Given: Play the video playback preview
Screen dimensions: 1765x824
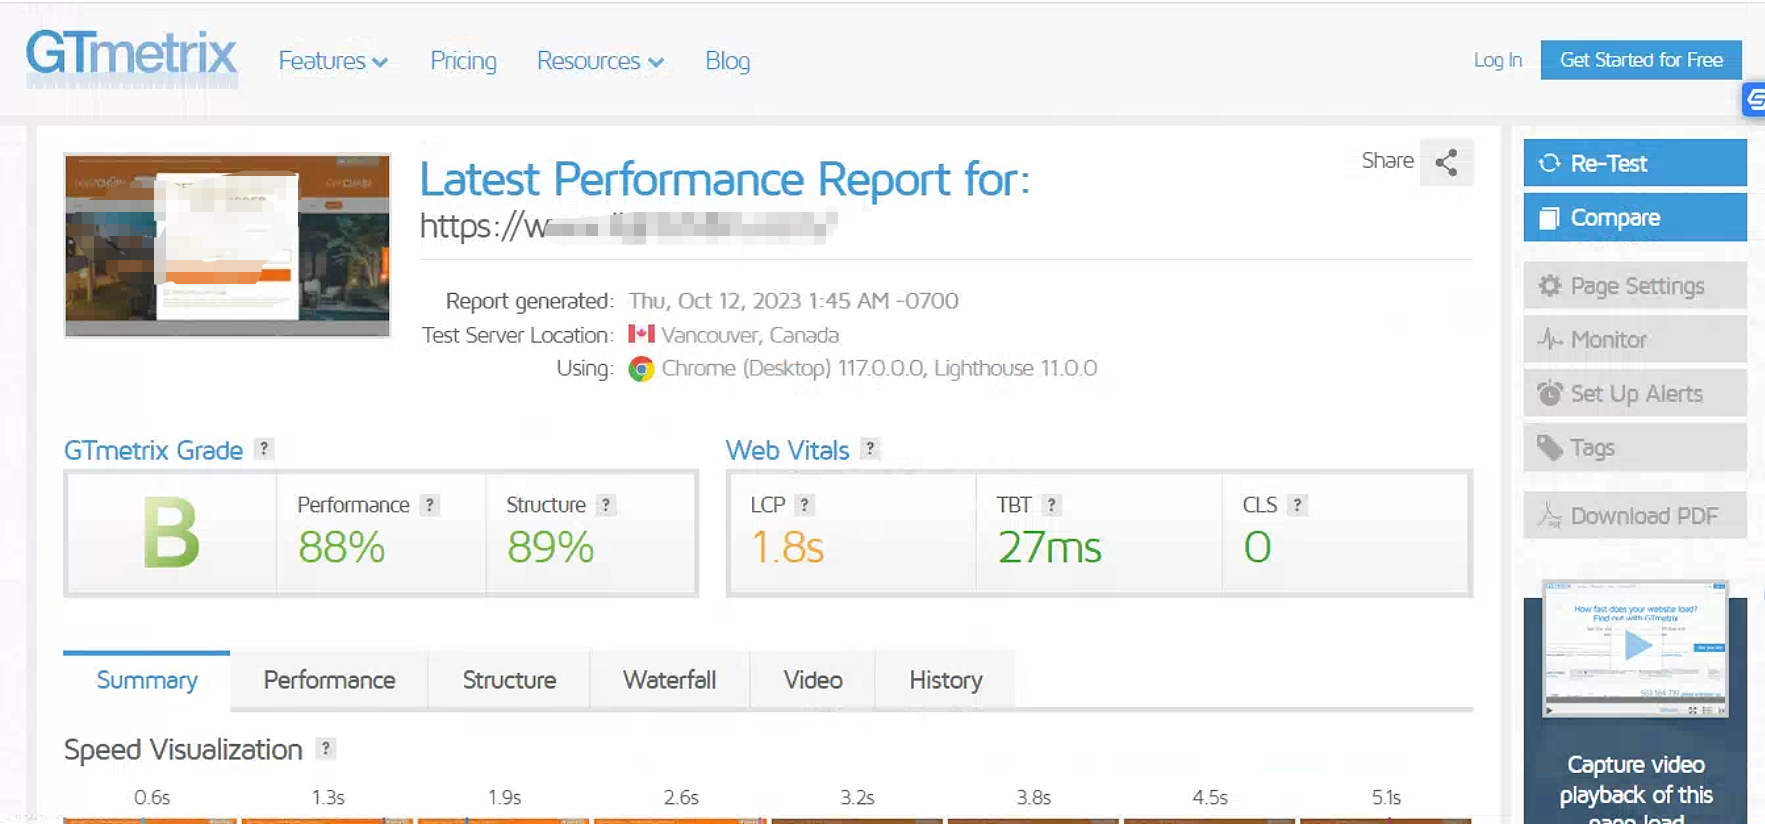Looking at the screenshot, I should (1636, 646).
